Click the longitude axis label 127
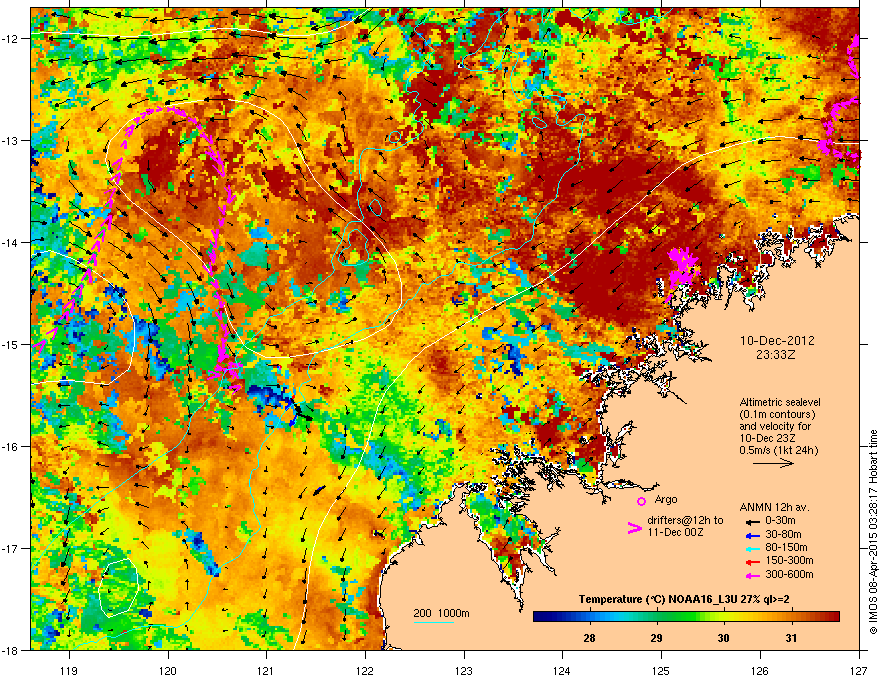The width and height of the screenshot is (880, 680). (859, 670)
